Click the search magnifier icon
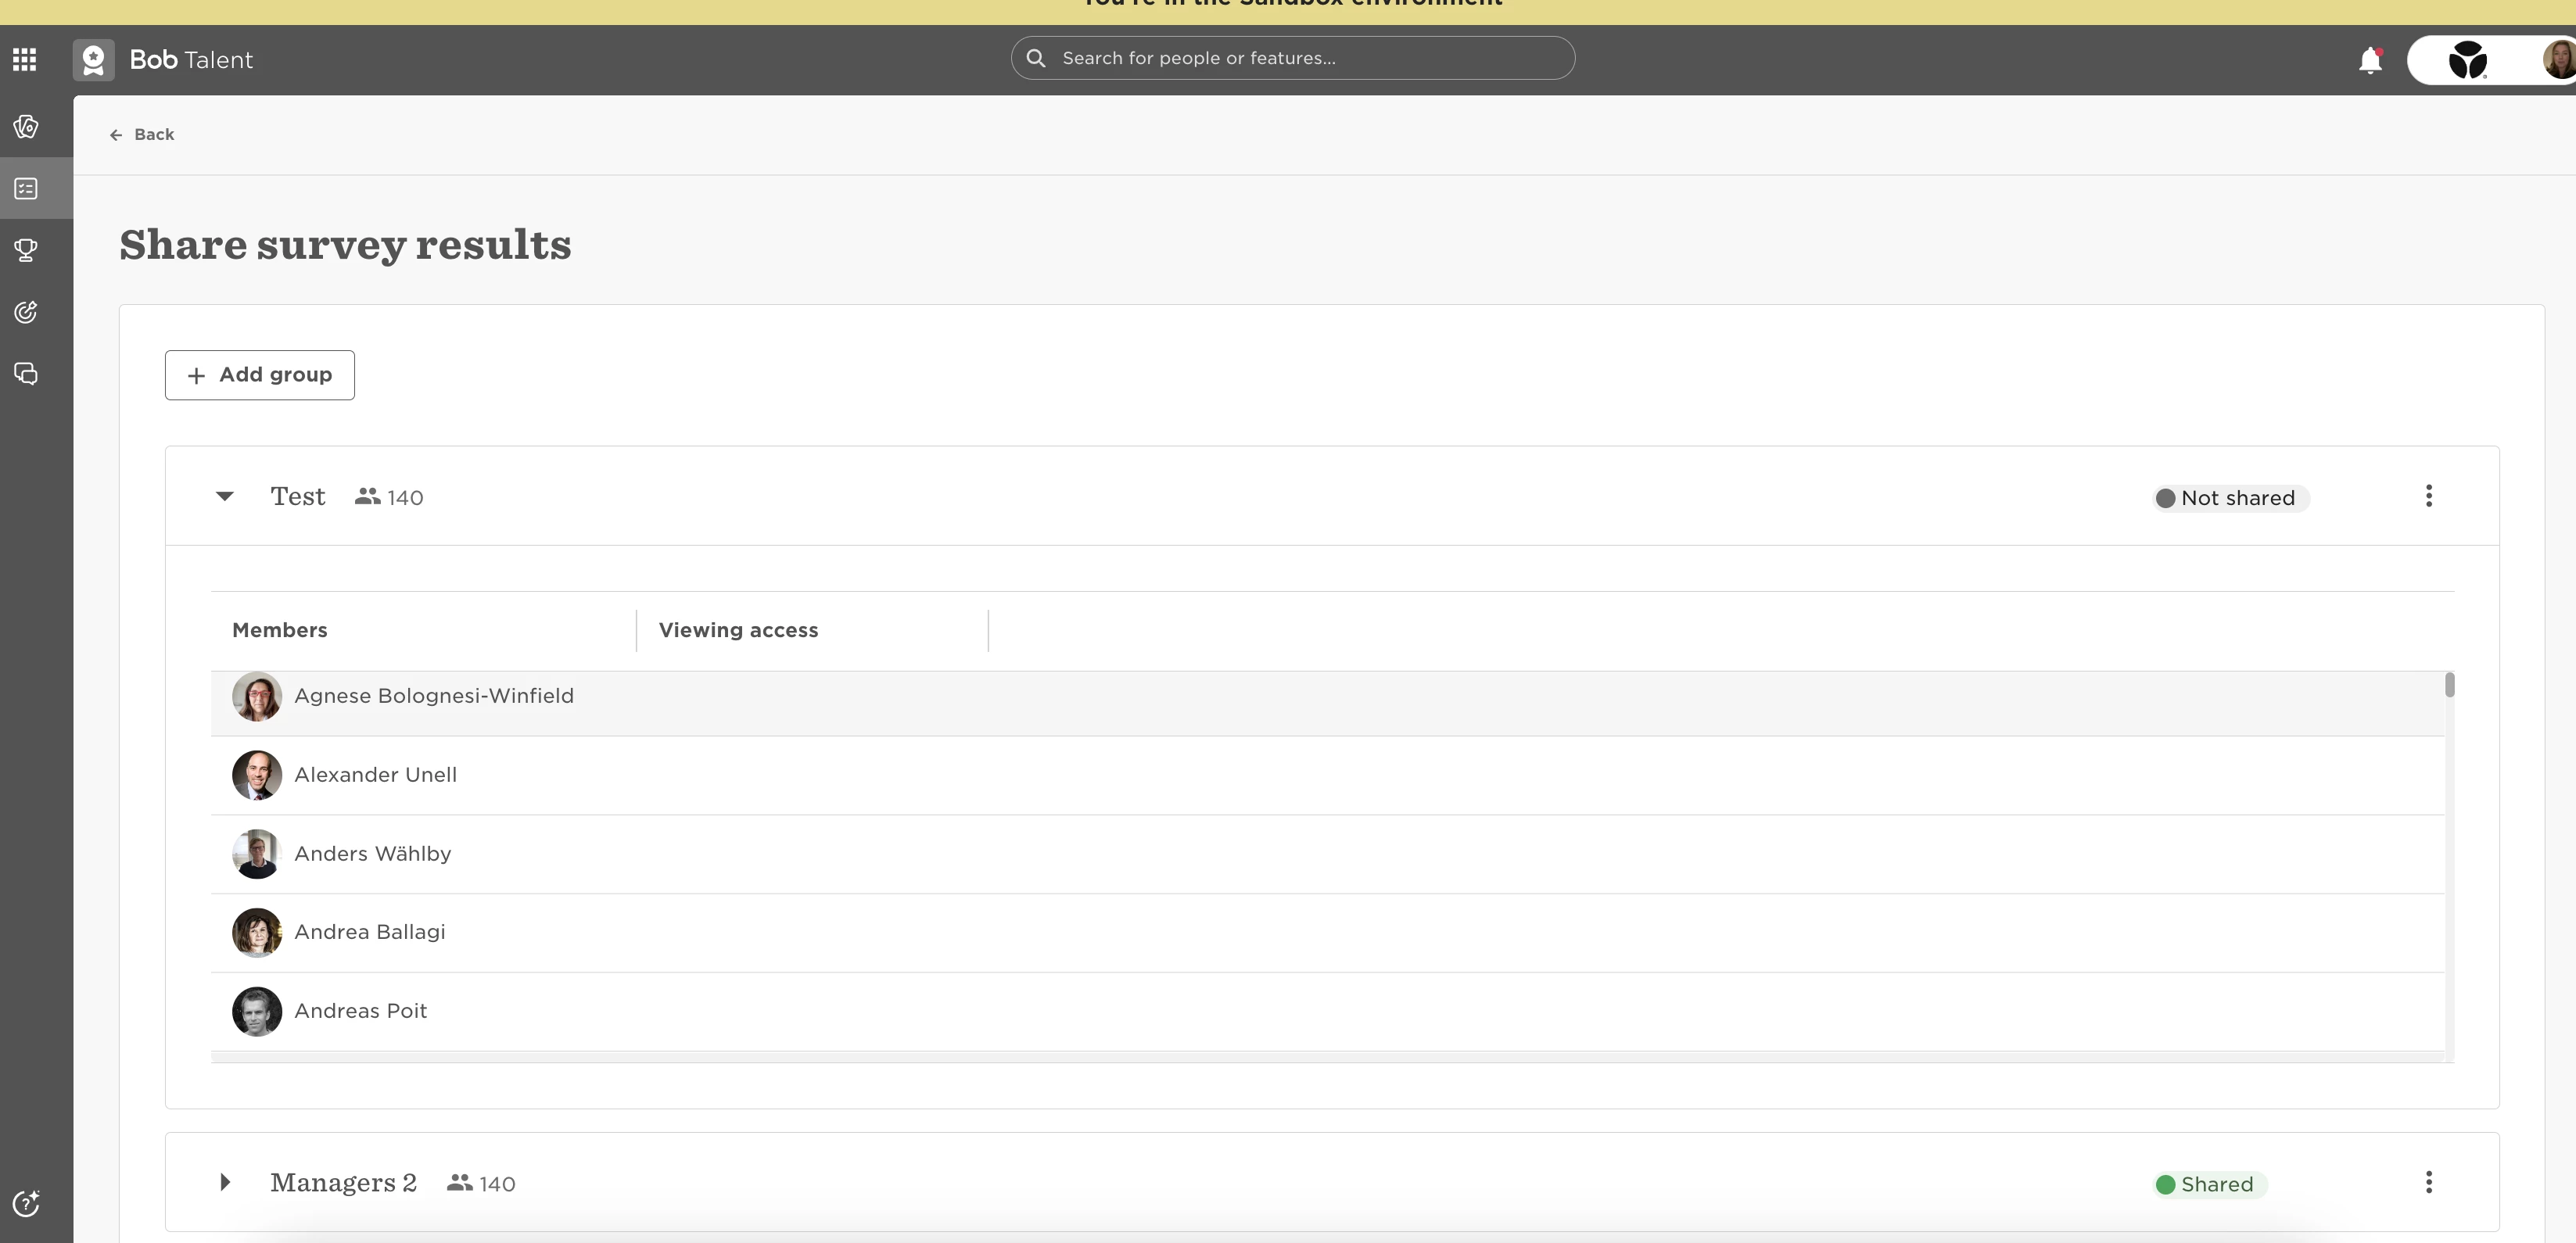The height and width of the screenshot is (1243, 2576). click(x=1036, y=58)
